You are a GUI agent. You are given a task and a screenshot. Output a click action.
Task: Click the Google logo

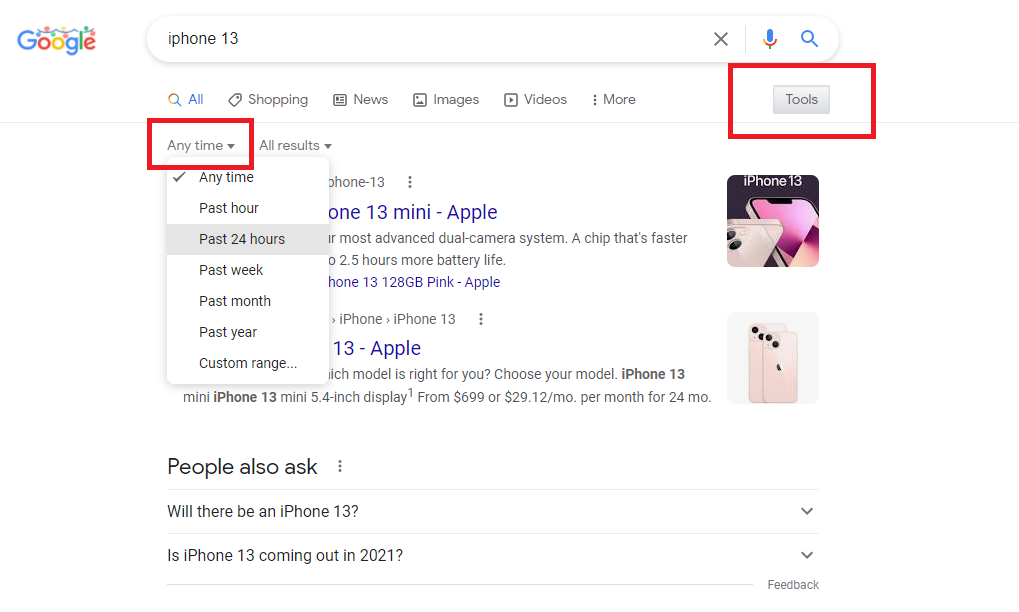(x=57, y=40)
